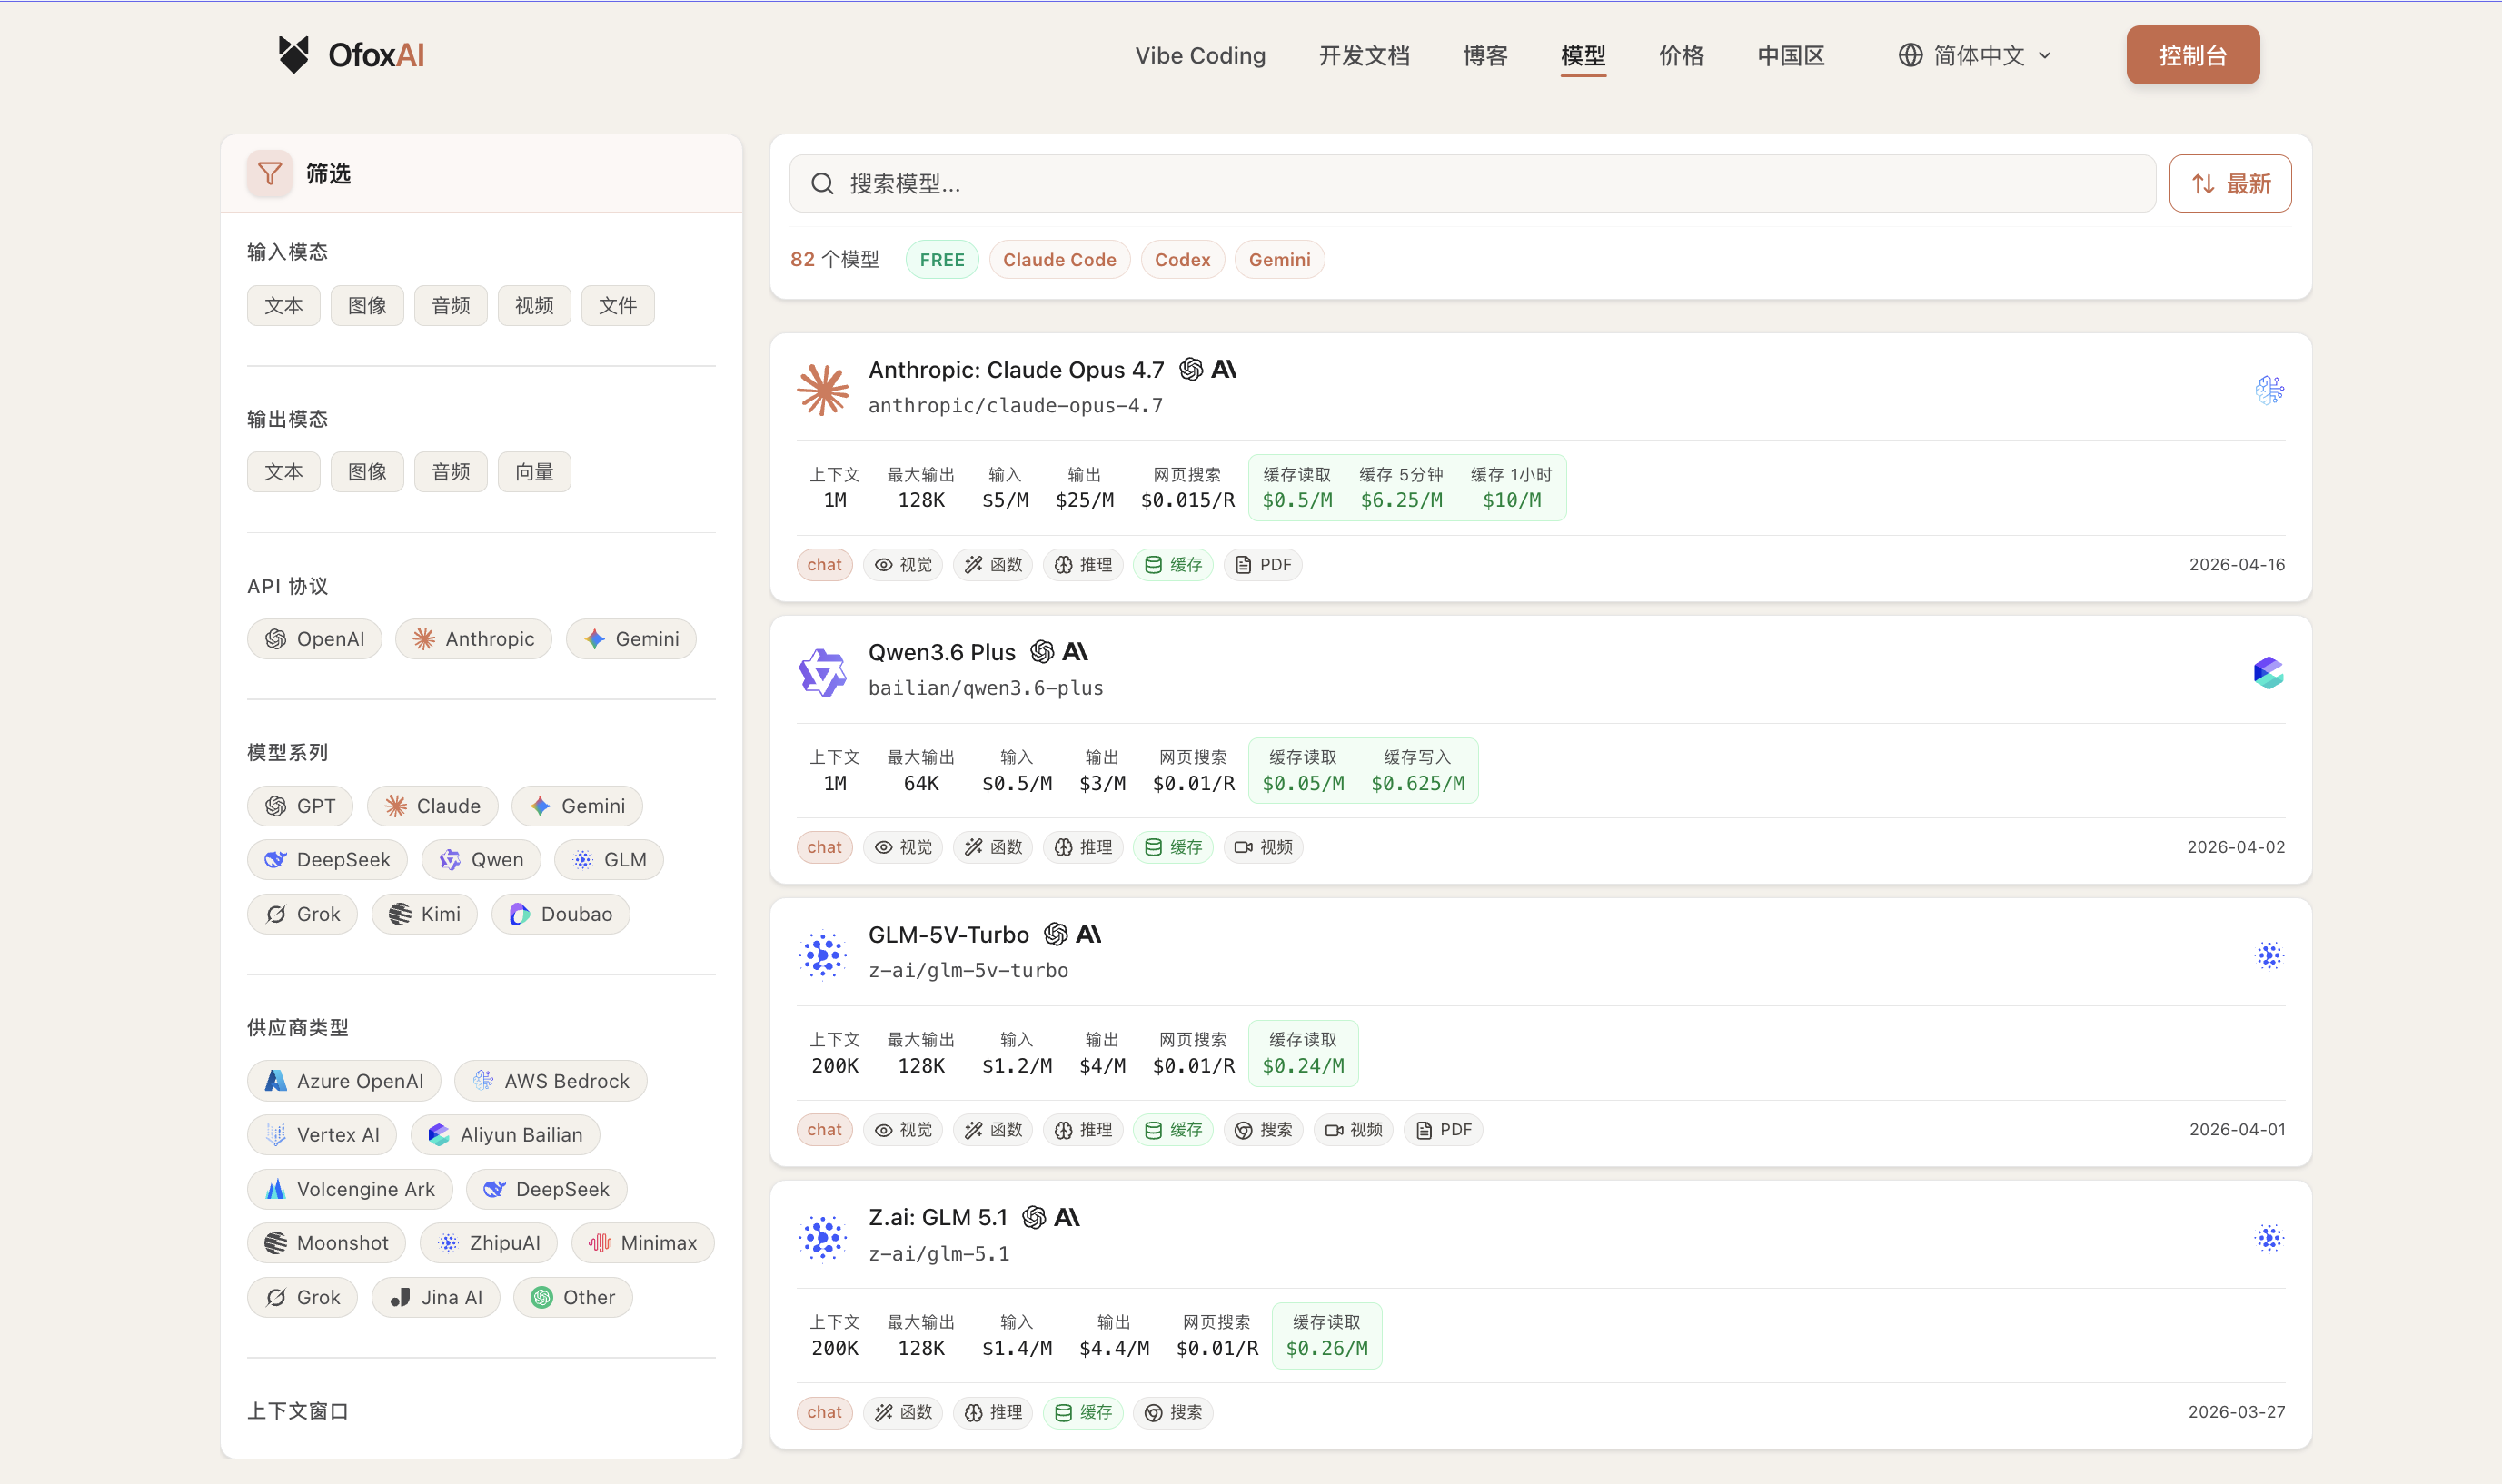Click the Qwen3.6 Plus model logo
This screenshot has width=2502, height=1484.
822,672
